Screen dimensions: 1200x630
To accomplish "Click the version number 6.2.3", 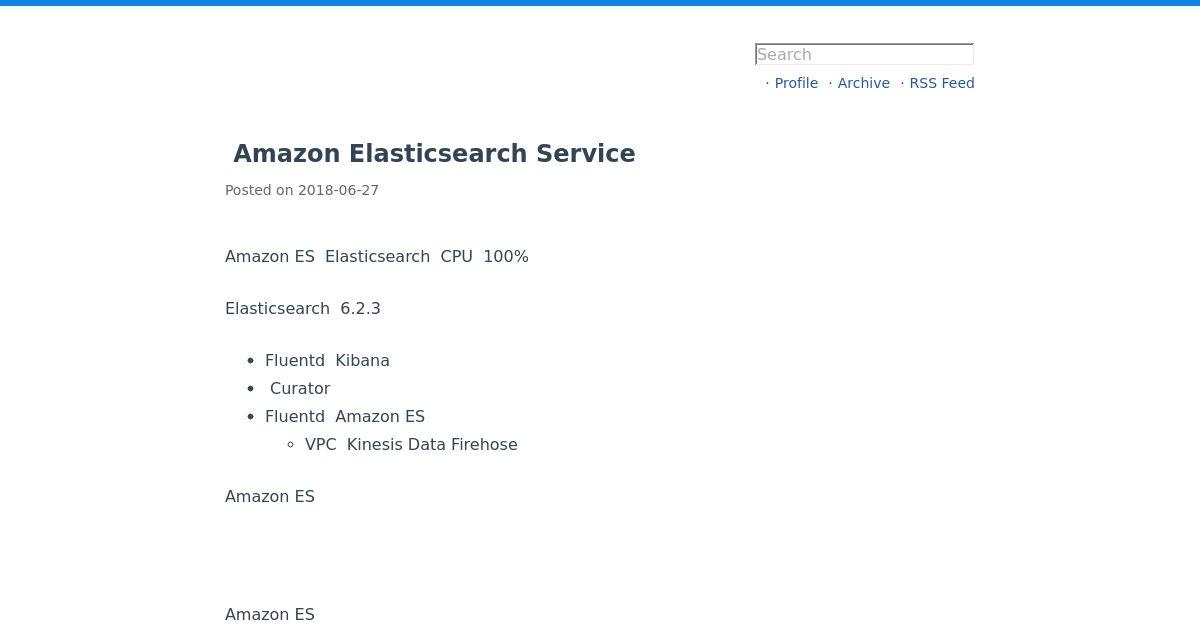I will [x=360, y=308].
